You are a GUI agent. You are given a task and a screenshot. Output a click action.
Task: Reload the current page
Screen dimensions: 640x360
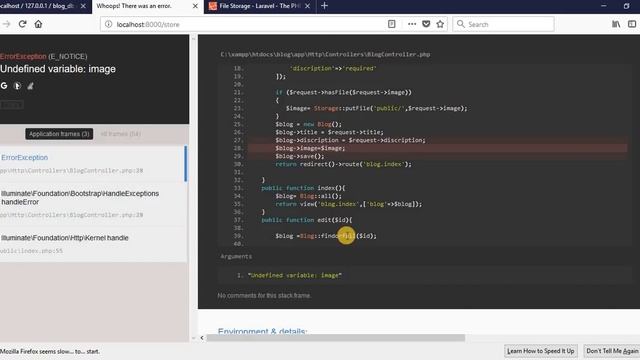(x=22, y=24)
